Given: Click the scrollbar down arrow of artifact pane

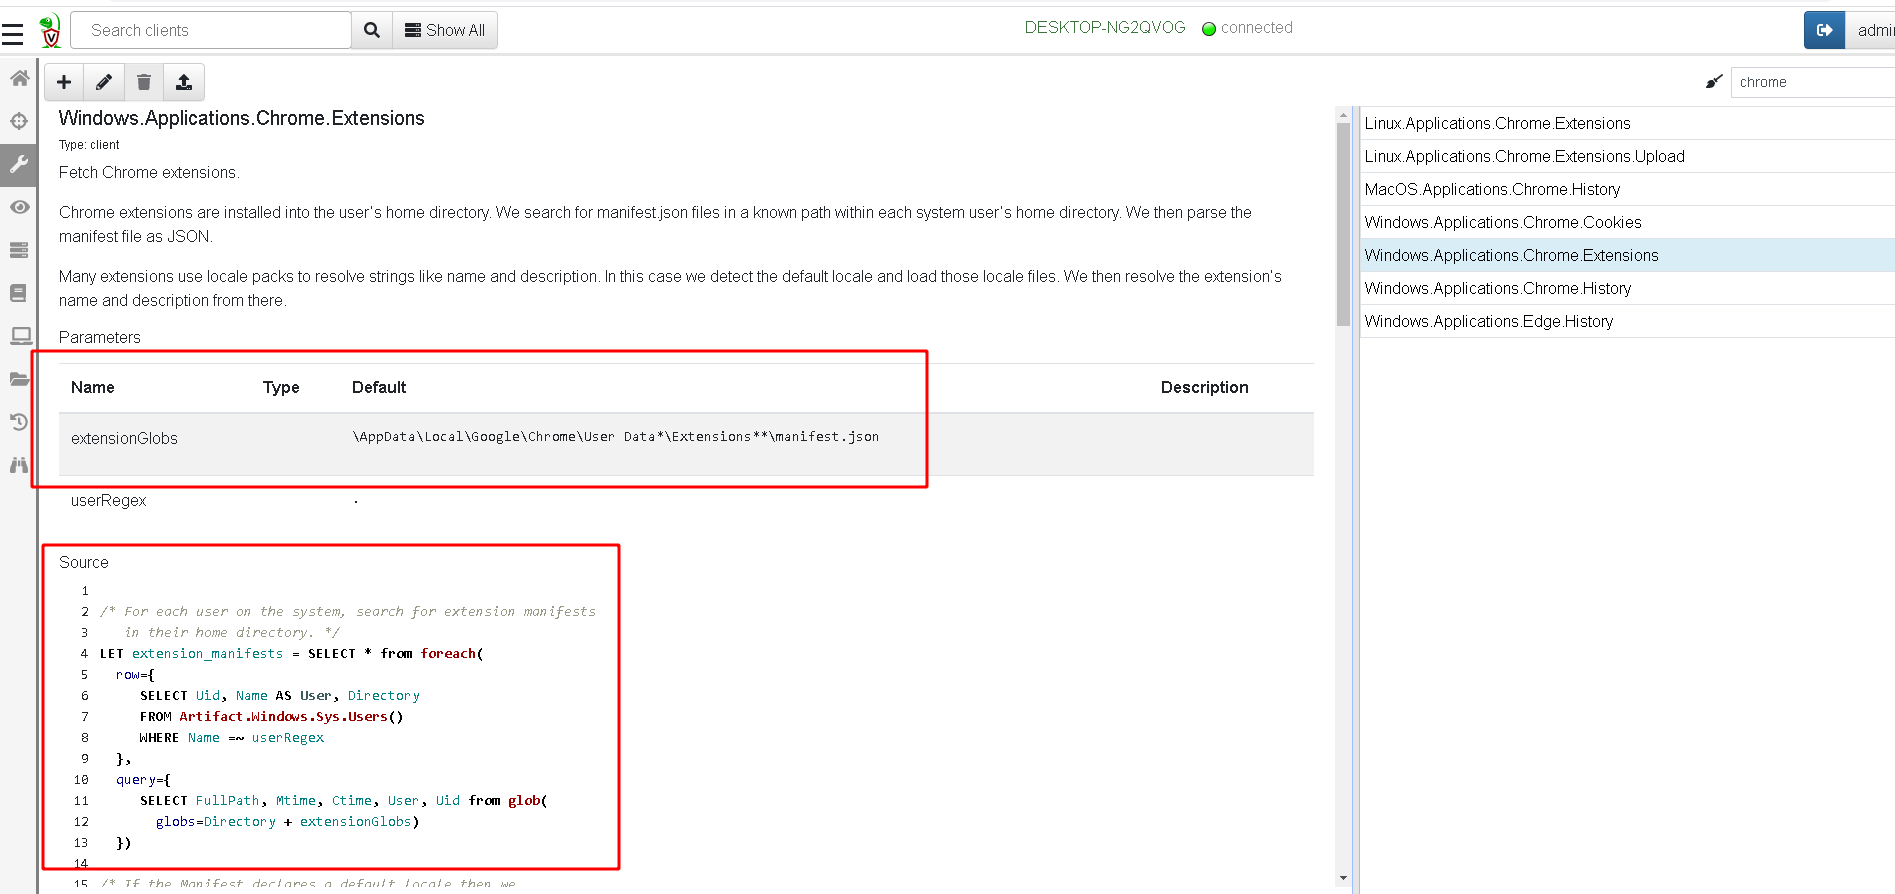Looking at the screenshot, I should (x=1343, y=878).
